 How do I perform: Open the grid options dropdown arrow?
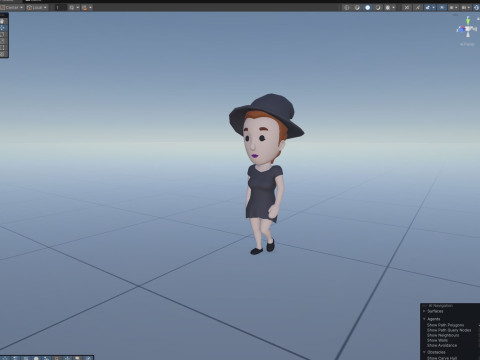pos(457,7)
